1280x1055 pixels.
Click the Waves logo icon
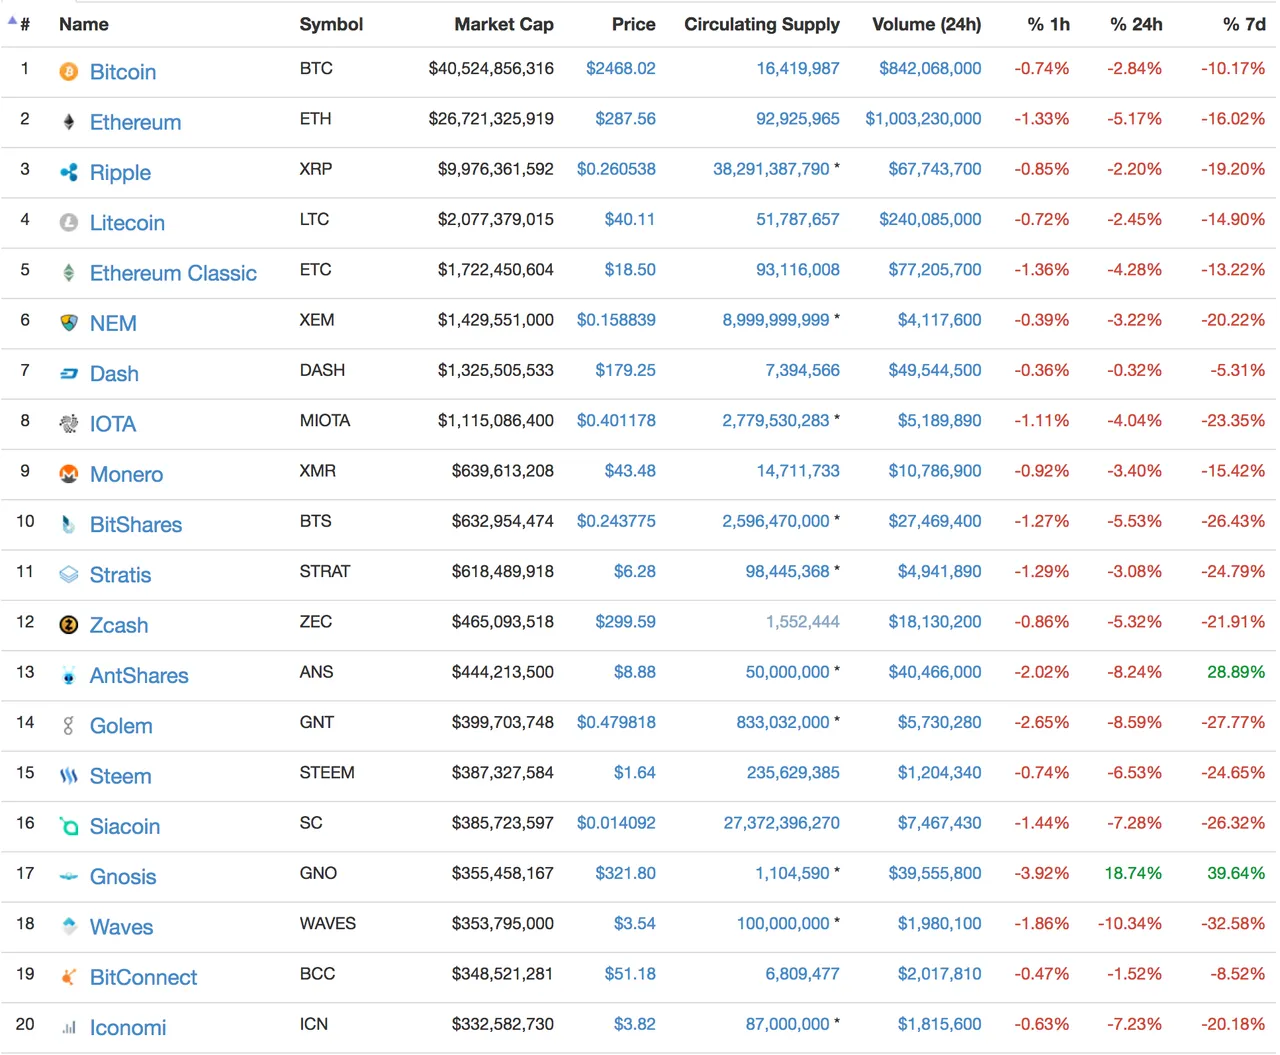69,927
